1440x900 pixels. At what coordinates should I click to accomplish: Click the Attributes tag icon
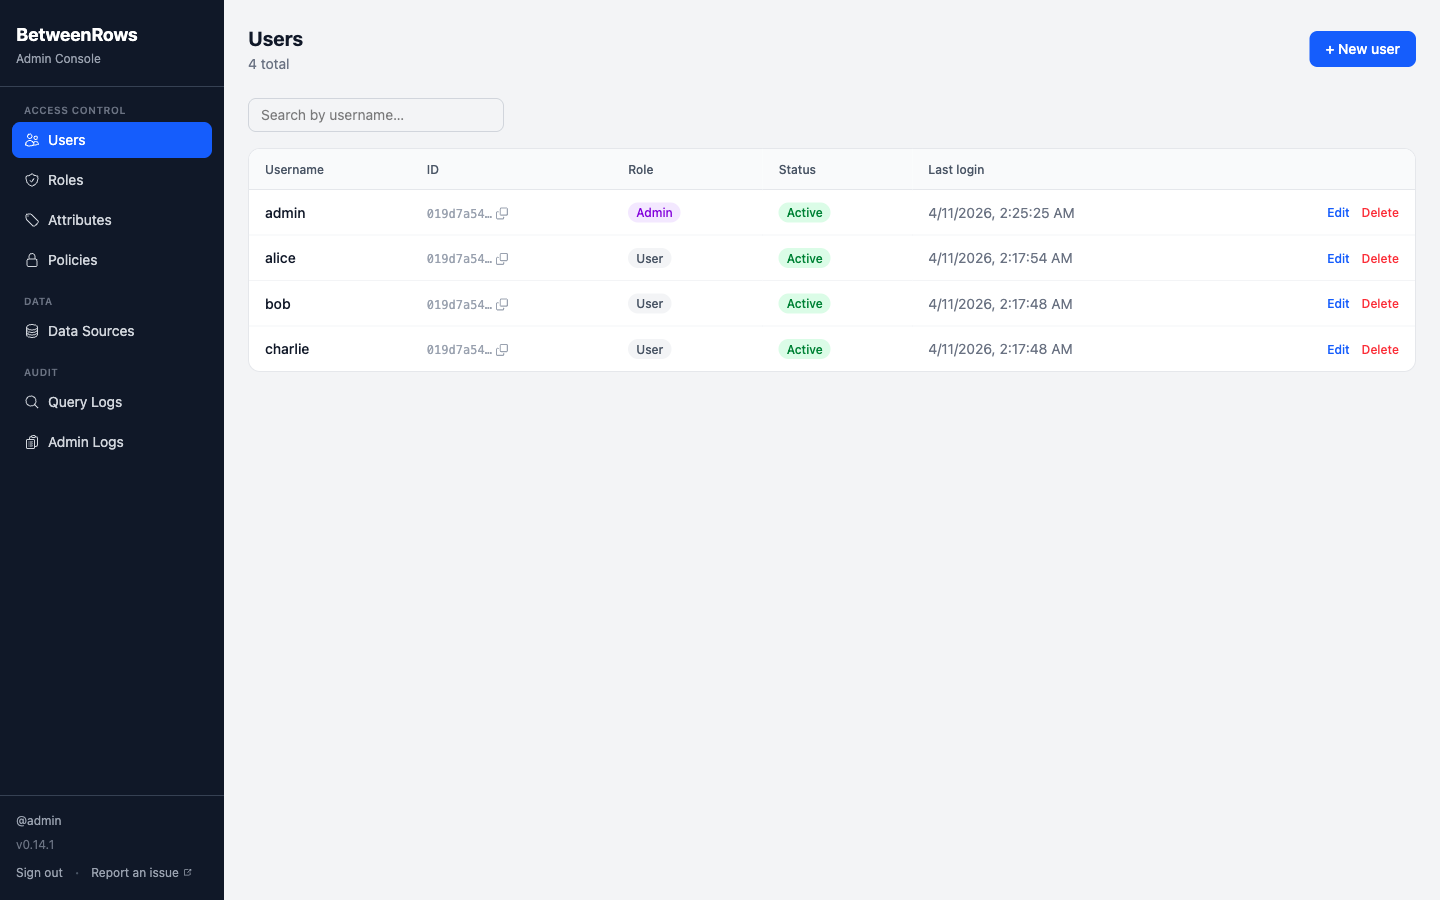tap(32, 220)
